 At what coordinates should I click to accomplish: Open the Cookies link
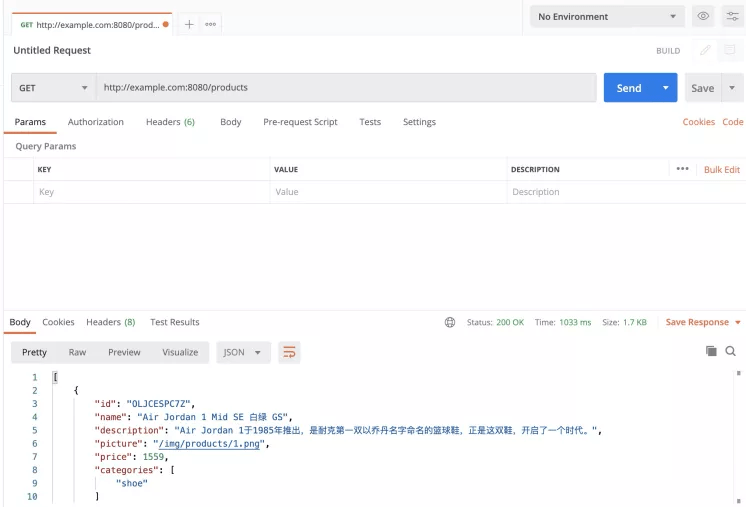pyautogui.click(x=698, y=122)
